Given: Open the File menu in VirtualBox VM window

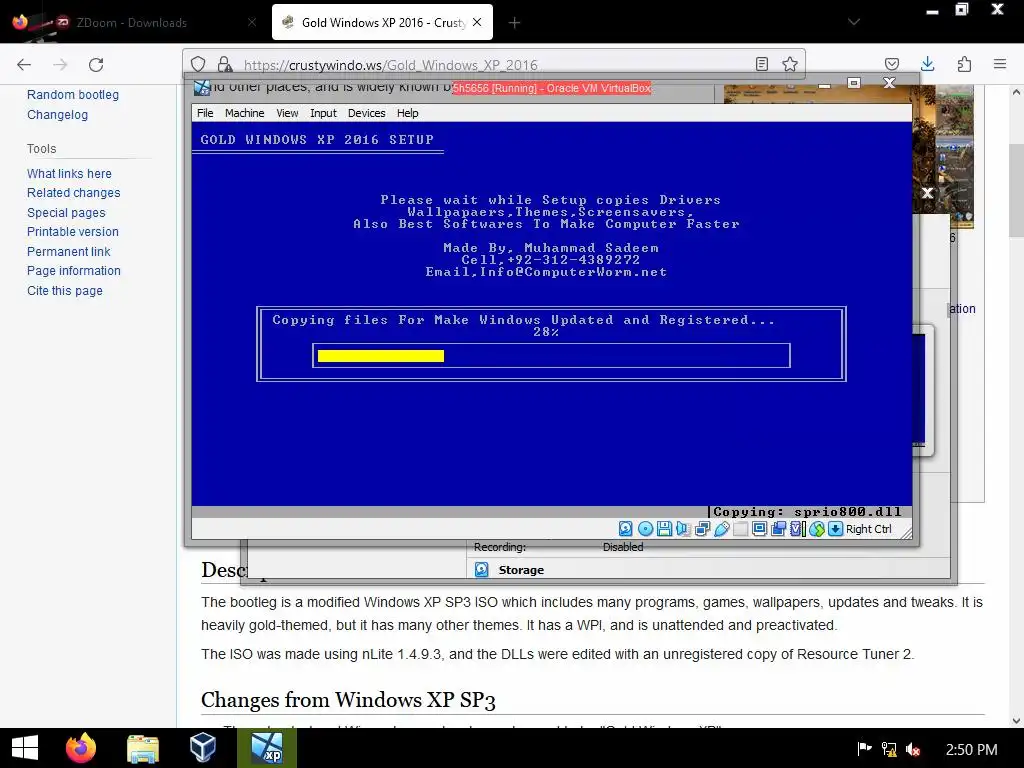Looking at the screenshot, I should pos(205,113).
